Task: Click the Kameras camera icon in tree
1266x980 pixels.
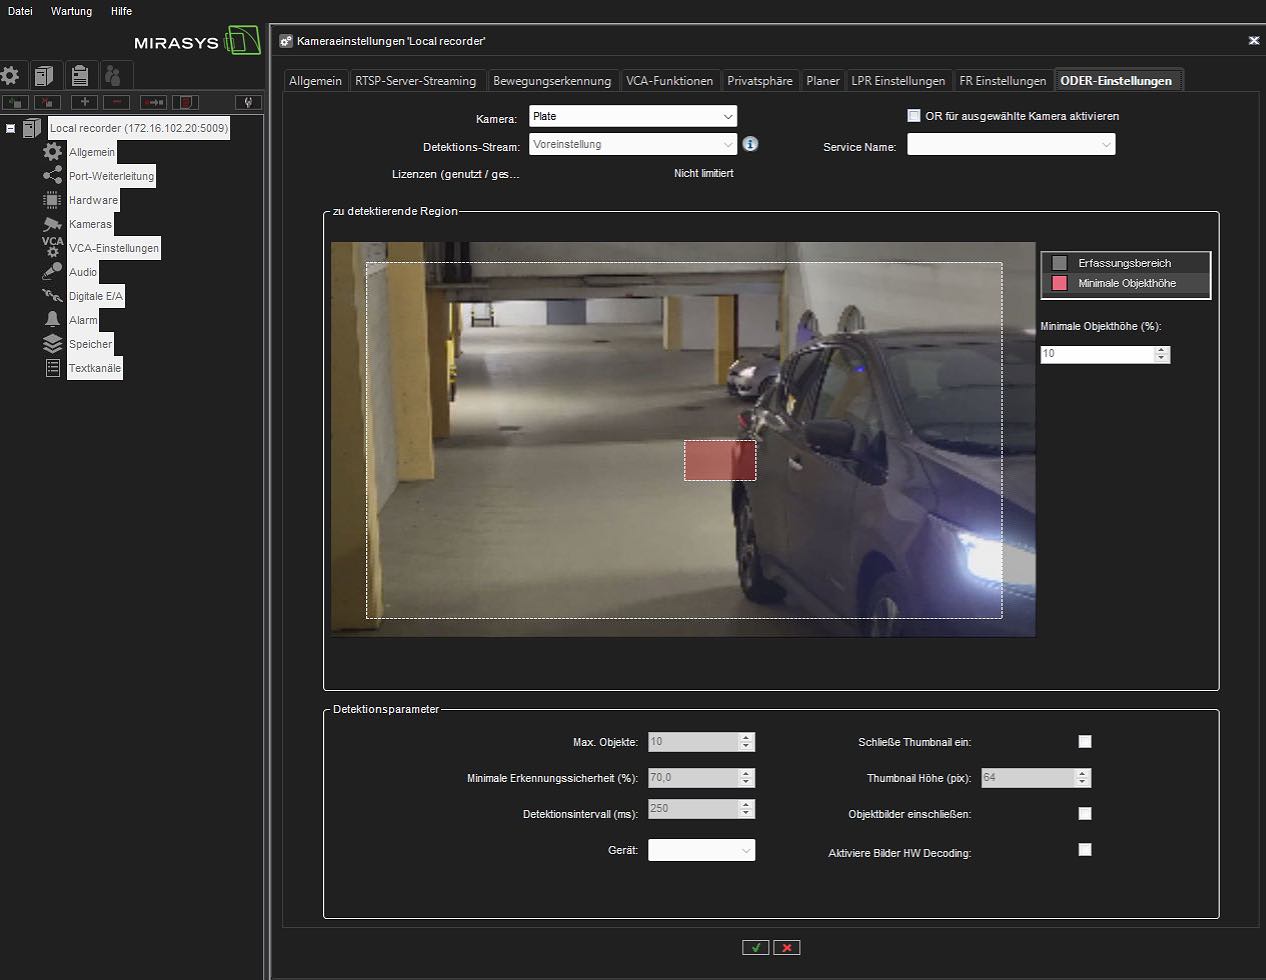Action: pyautogui.click(x=52, y=224)
